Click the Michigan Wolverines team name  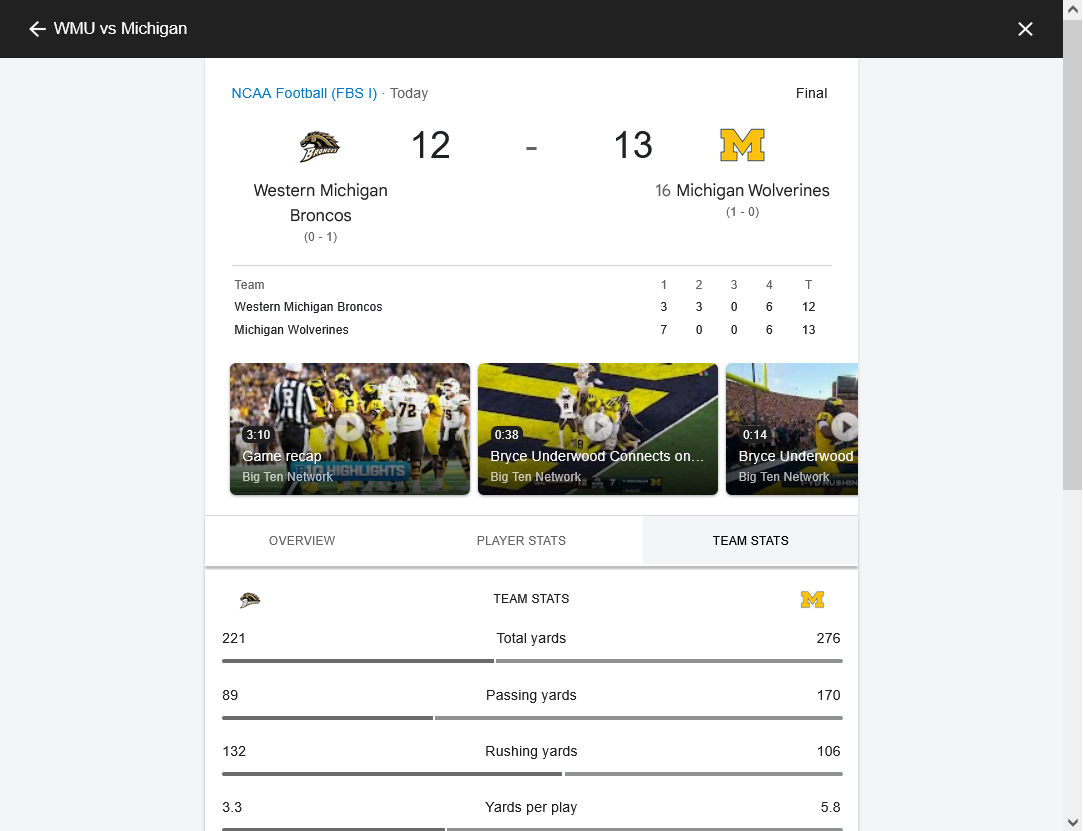[x=753, y=191]
